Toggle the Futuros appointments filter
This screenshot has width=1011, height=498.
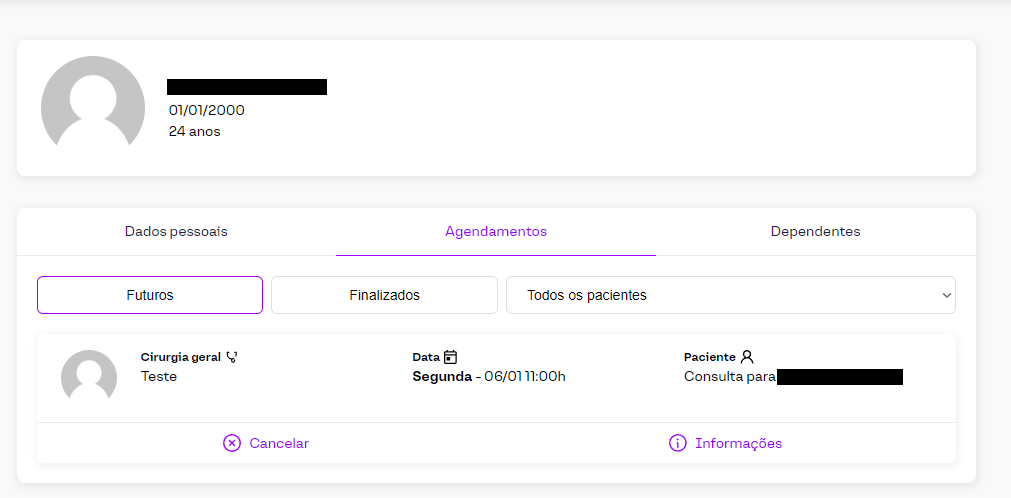coord(150,295)
